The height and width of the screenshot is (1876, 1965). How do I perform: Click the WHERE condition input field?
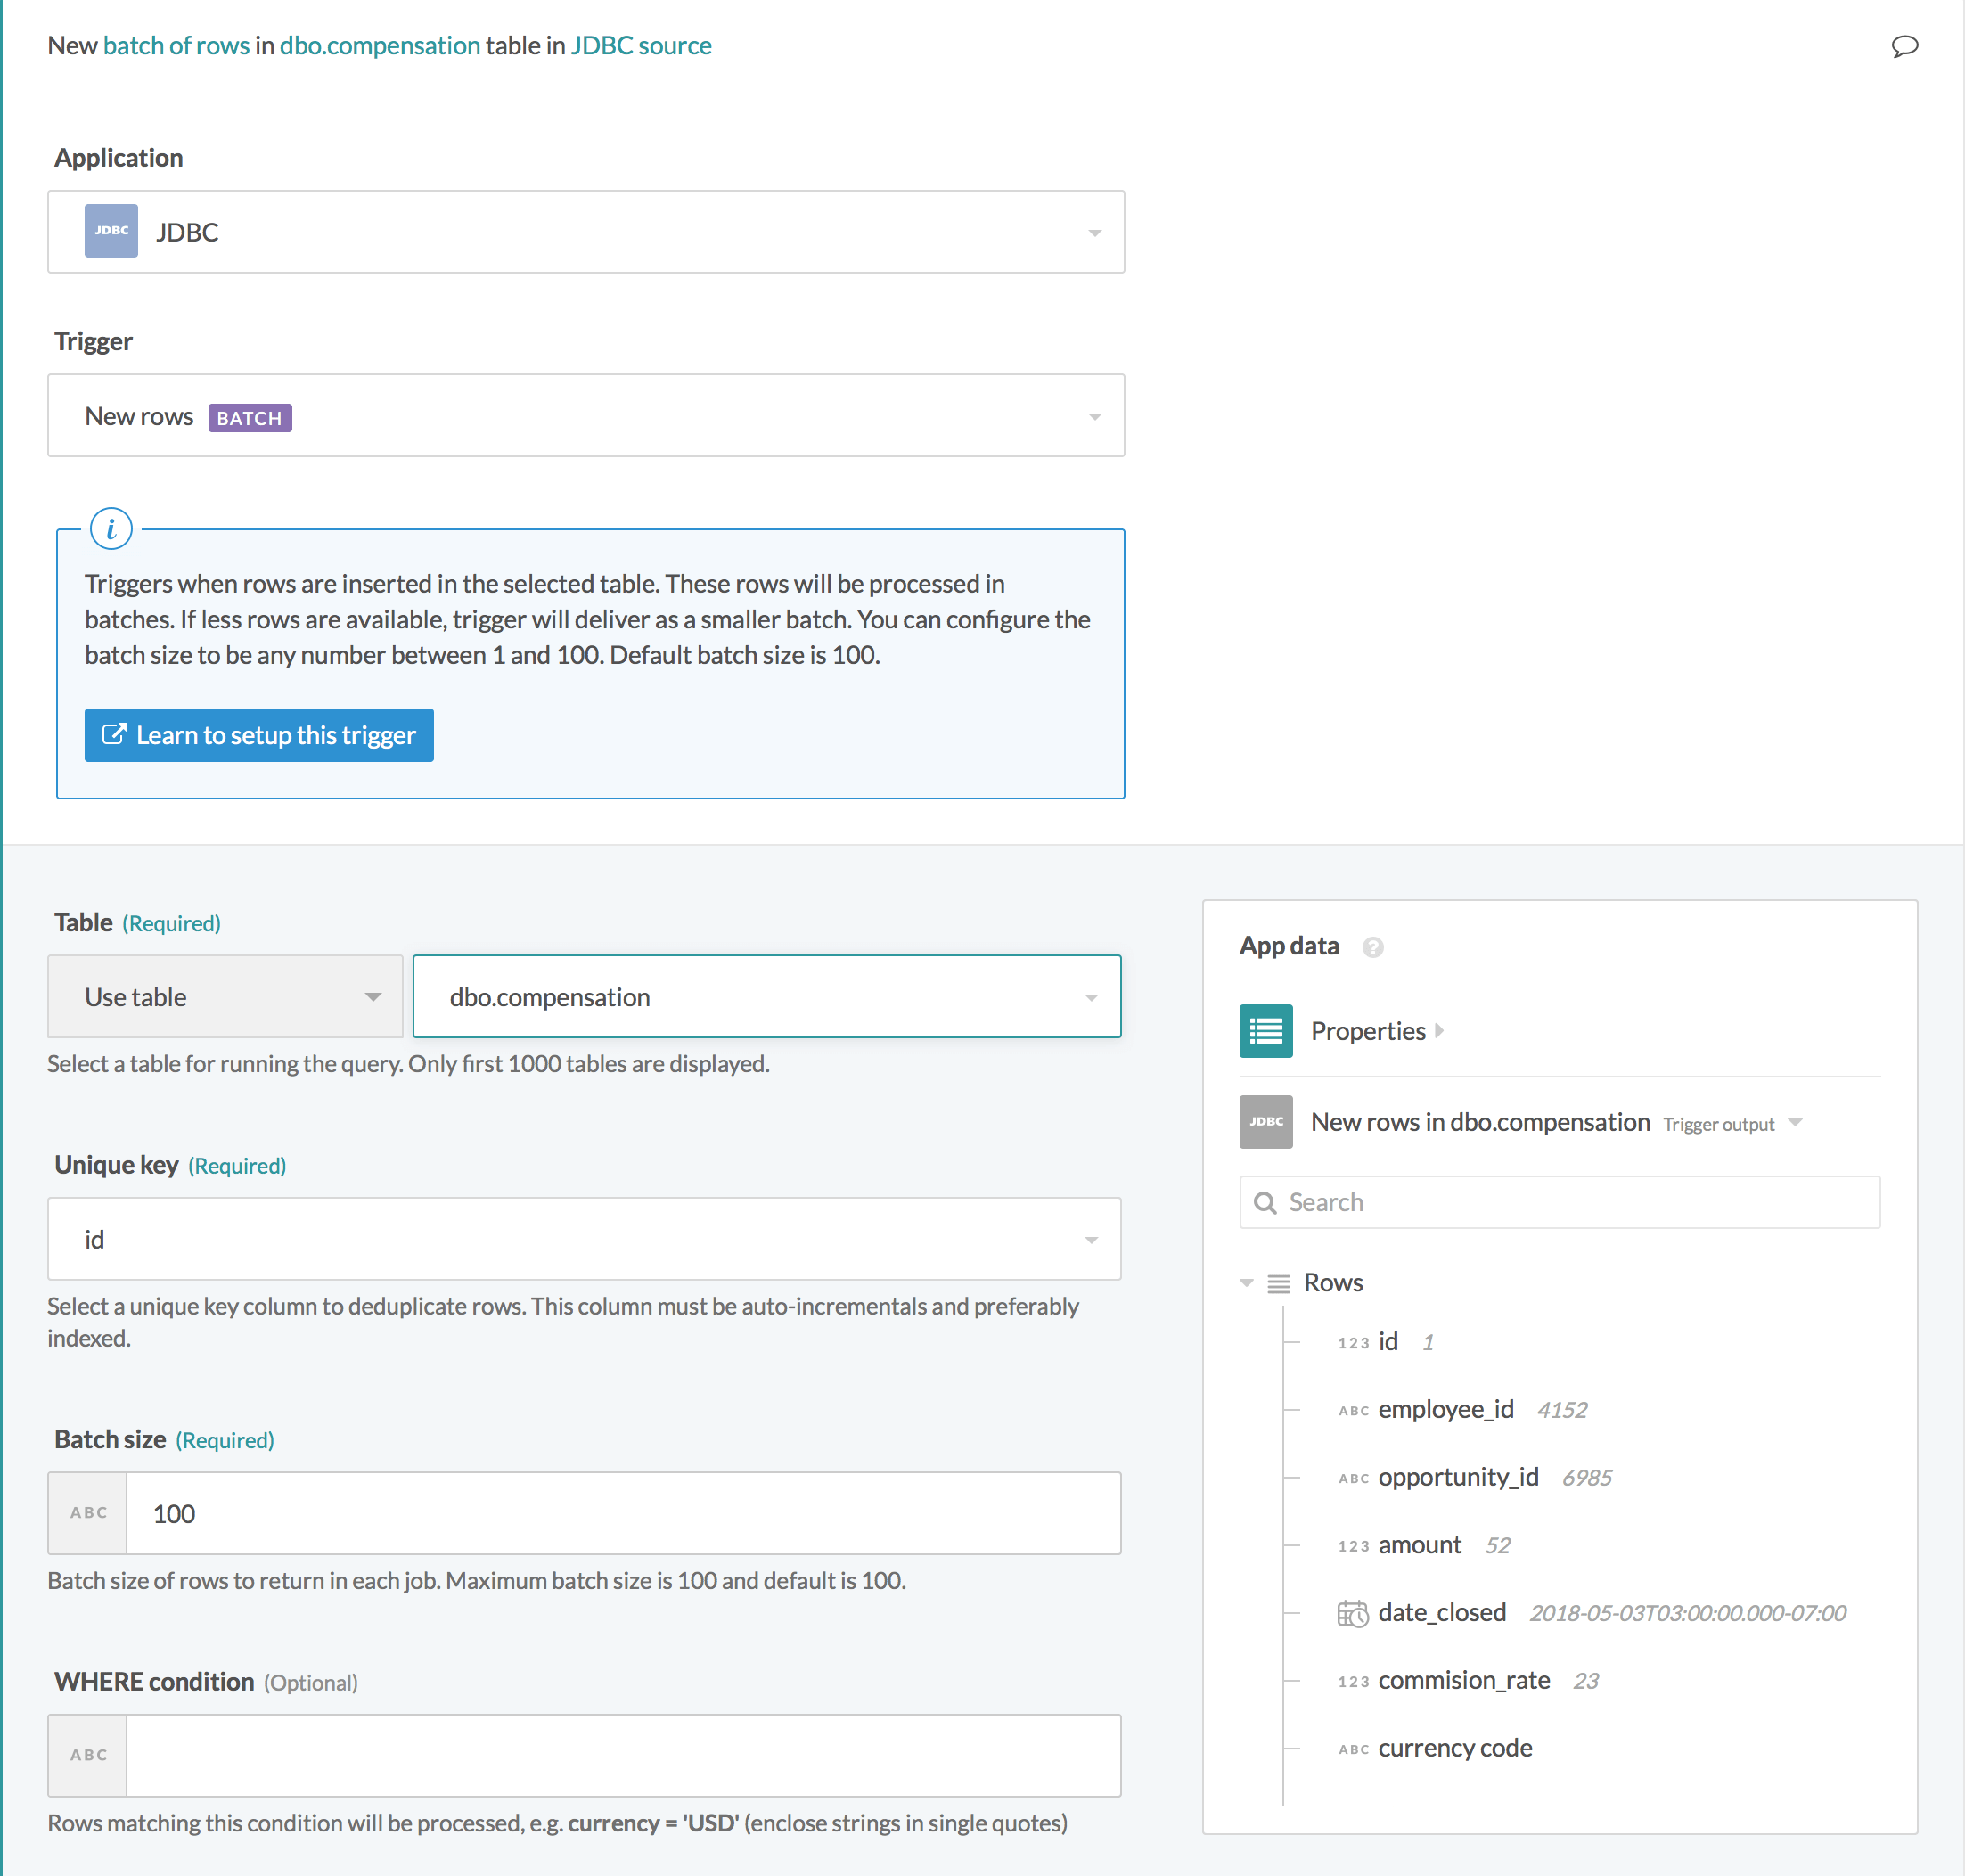click(x=622, y=1755)
